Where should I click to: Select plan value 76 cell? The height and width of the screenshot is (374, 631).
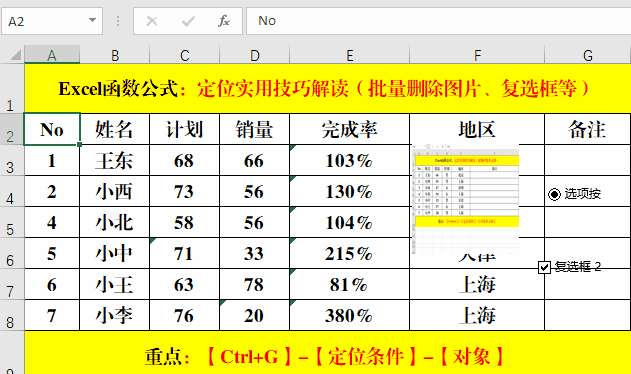[x=184, y=315]
